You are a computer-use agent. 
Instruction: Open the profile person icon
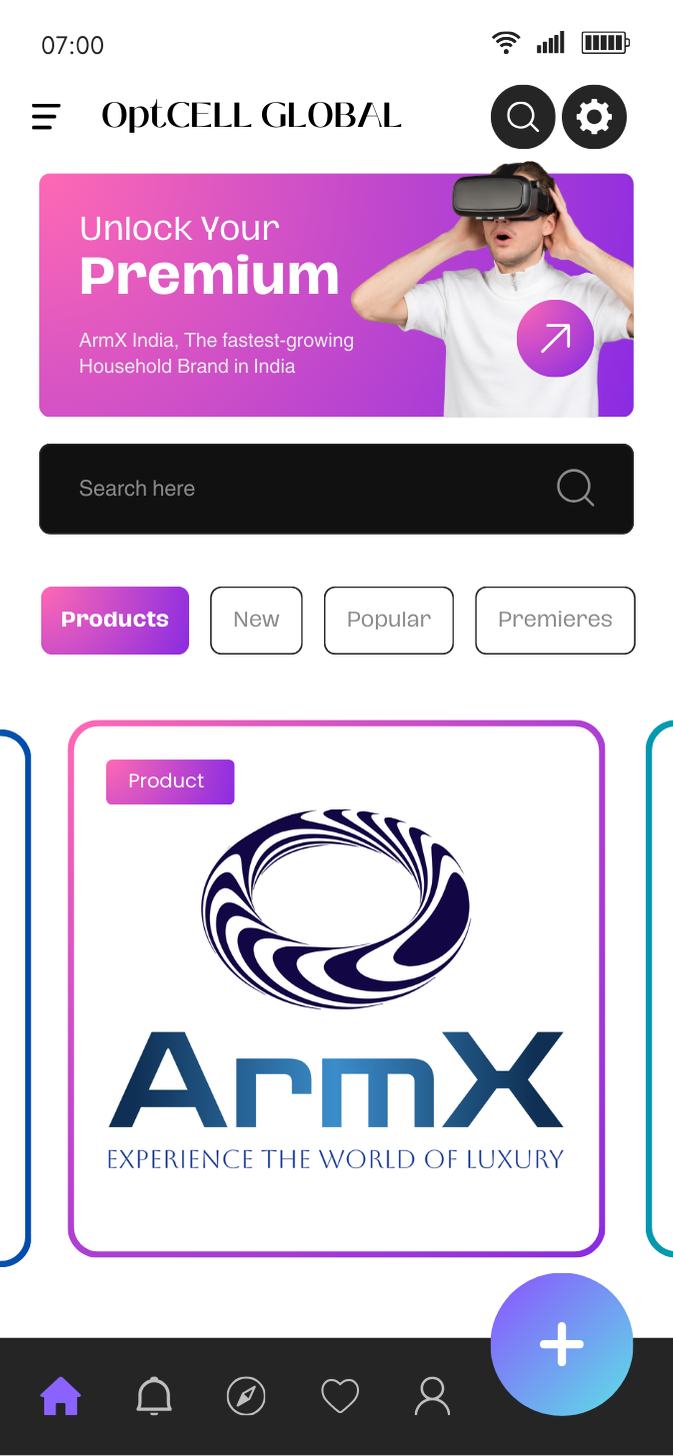432,1395
